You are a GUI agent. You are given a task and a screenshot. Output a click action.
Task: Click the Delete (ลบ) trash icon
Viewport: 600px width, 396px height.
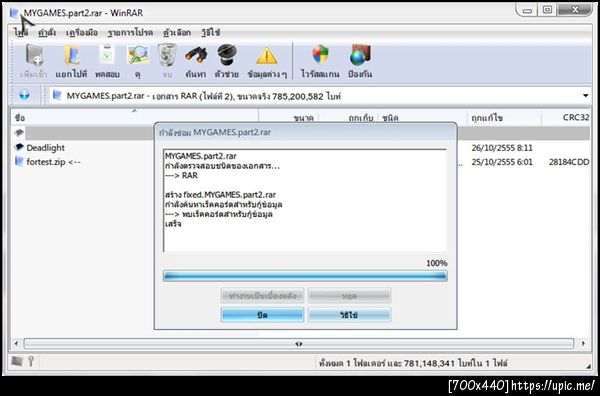[167, 55]
